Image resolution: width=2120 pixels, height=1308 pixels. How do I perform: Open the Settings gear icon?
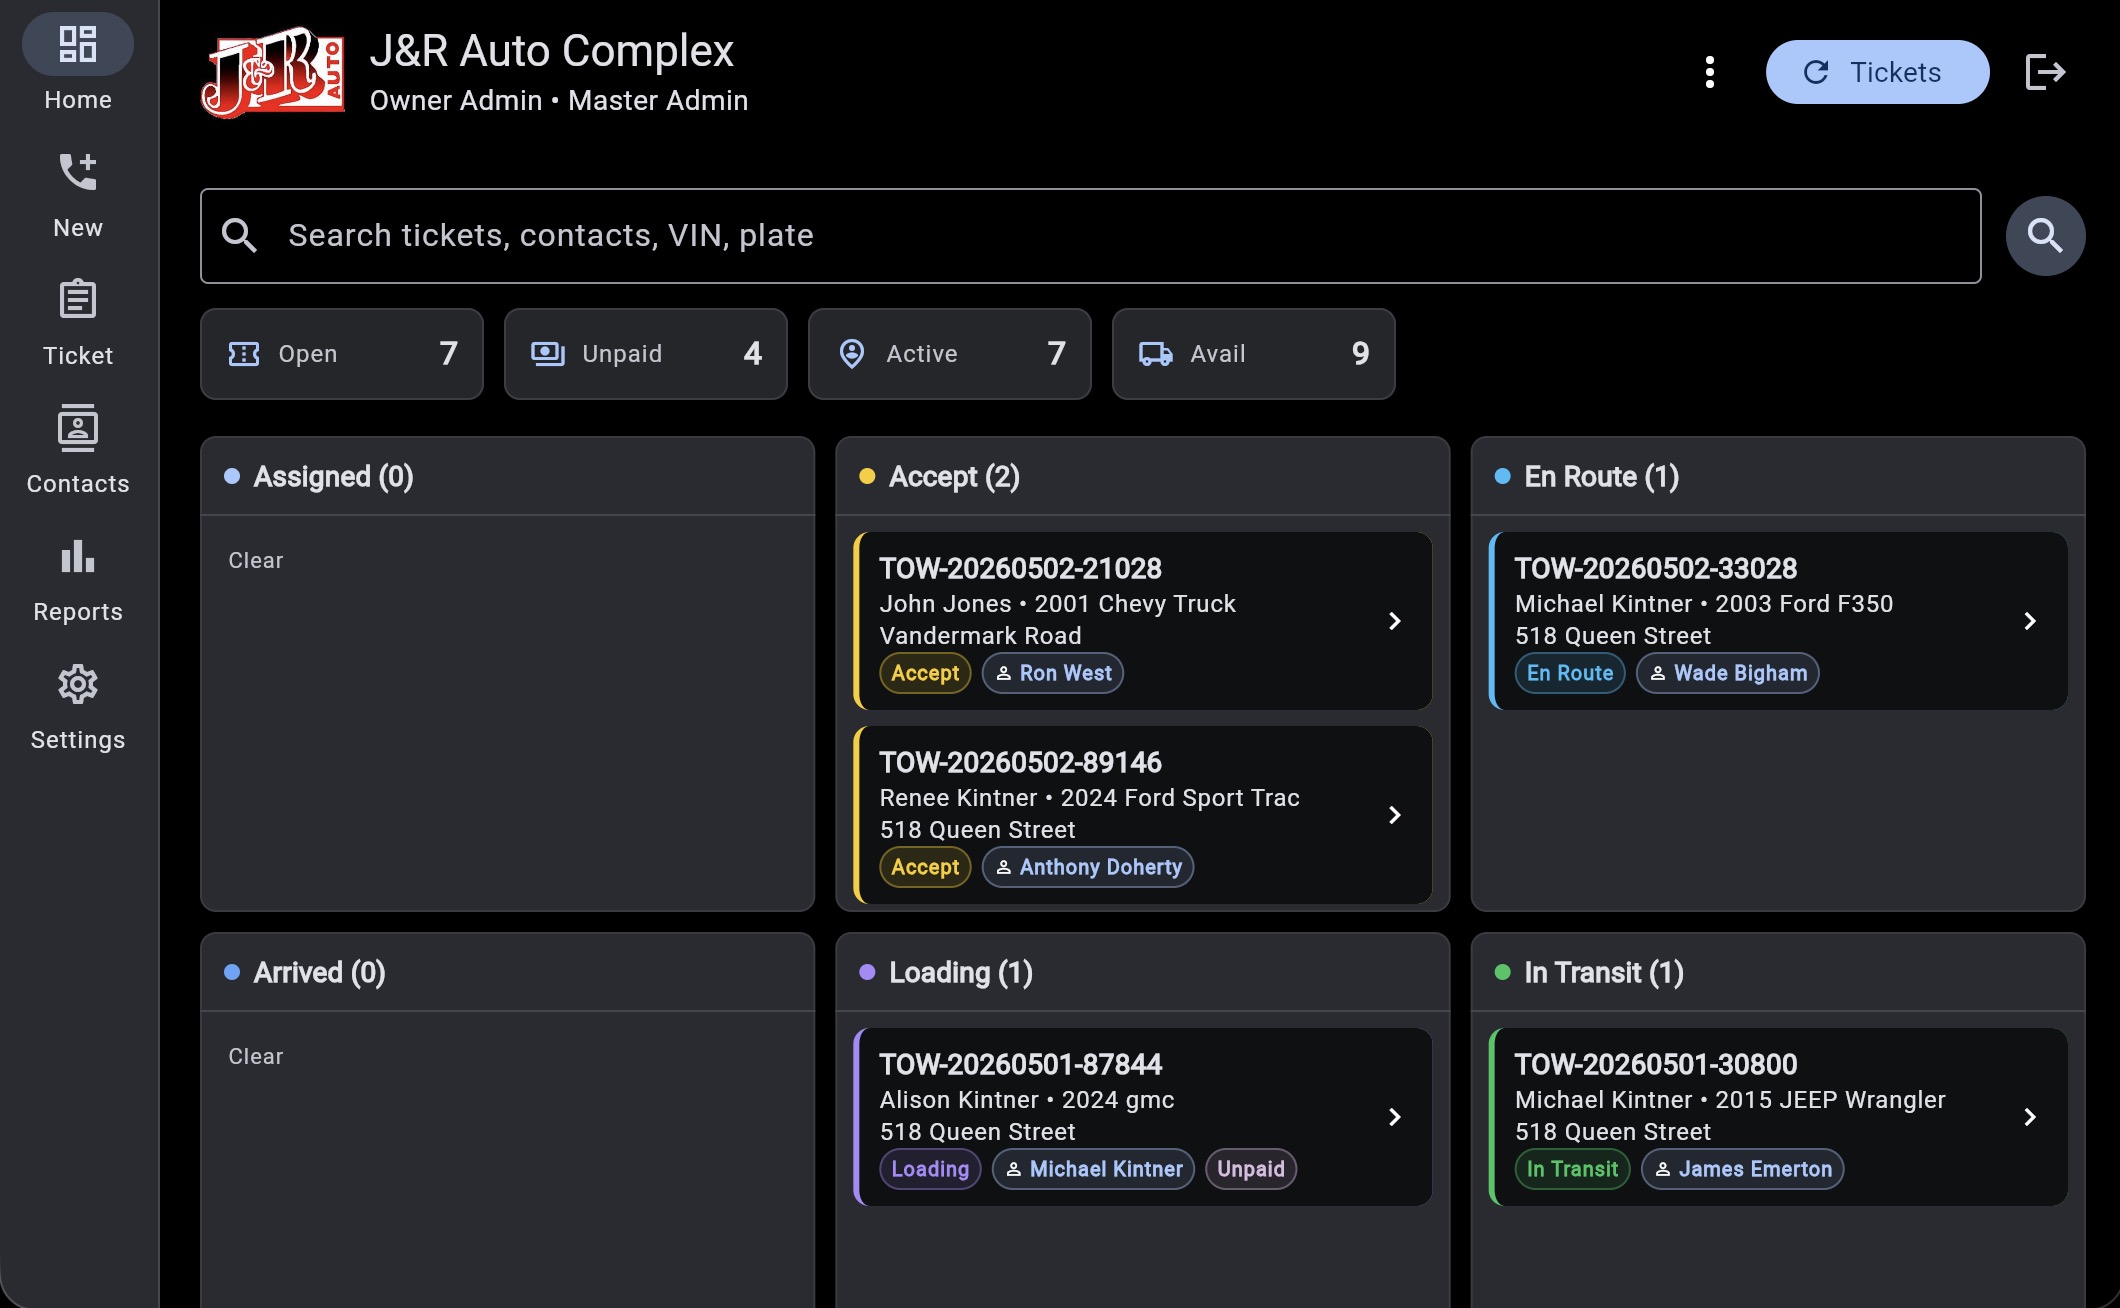point(78,684)
